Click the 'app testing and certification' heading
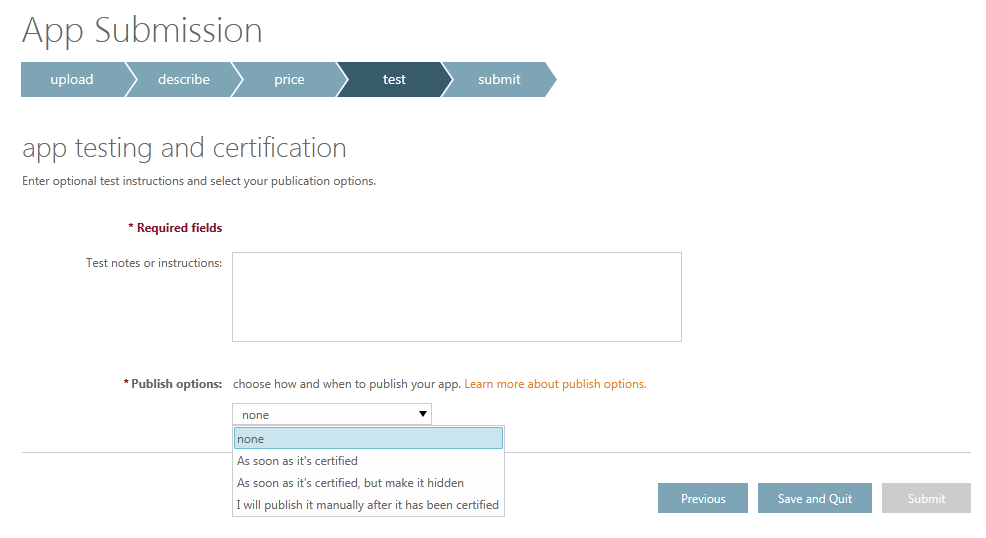The height and width of the screenshot is (538, 986). (x=184, y=149)
